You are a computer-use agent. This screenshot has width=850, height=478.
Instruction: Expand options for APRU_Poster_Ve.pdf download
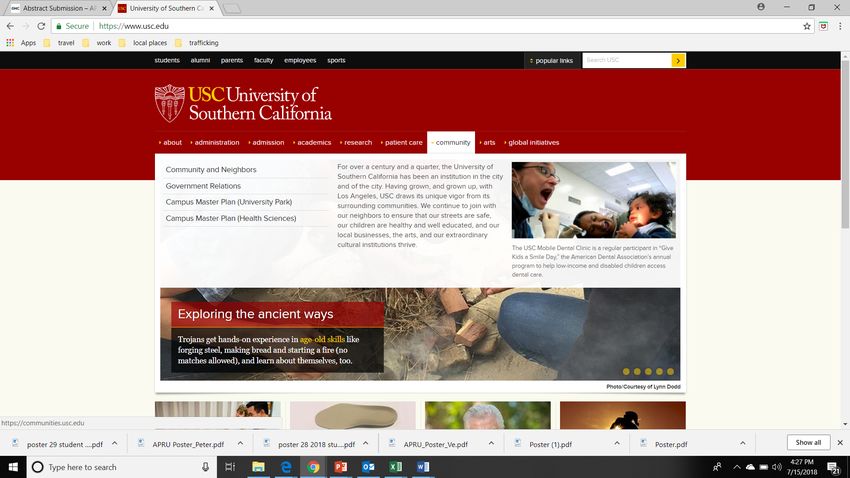tap(491, 443)
